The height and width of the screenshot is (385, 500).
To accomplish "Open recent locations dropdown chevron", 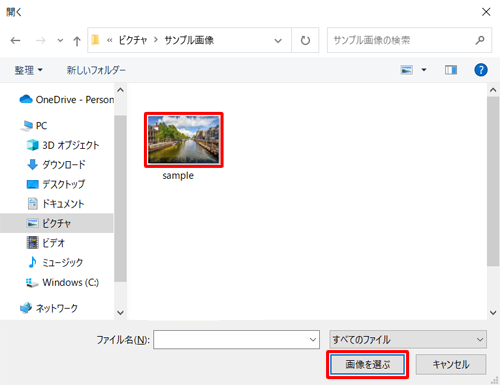I will 60,41.
